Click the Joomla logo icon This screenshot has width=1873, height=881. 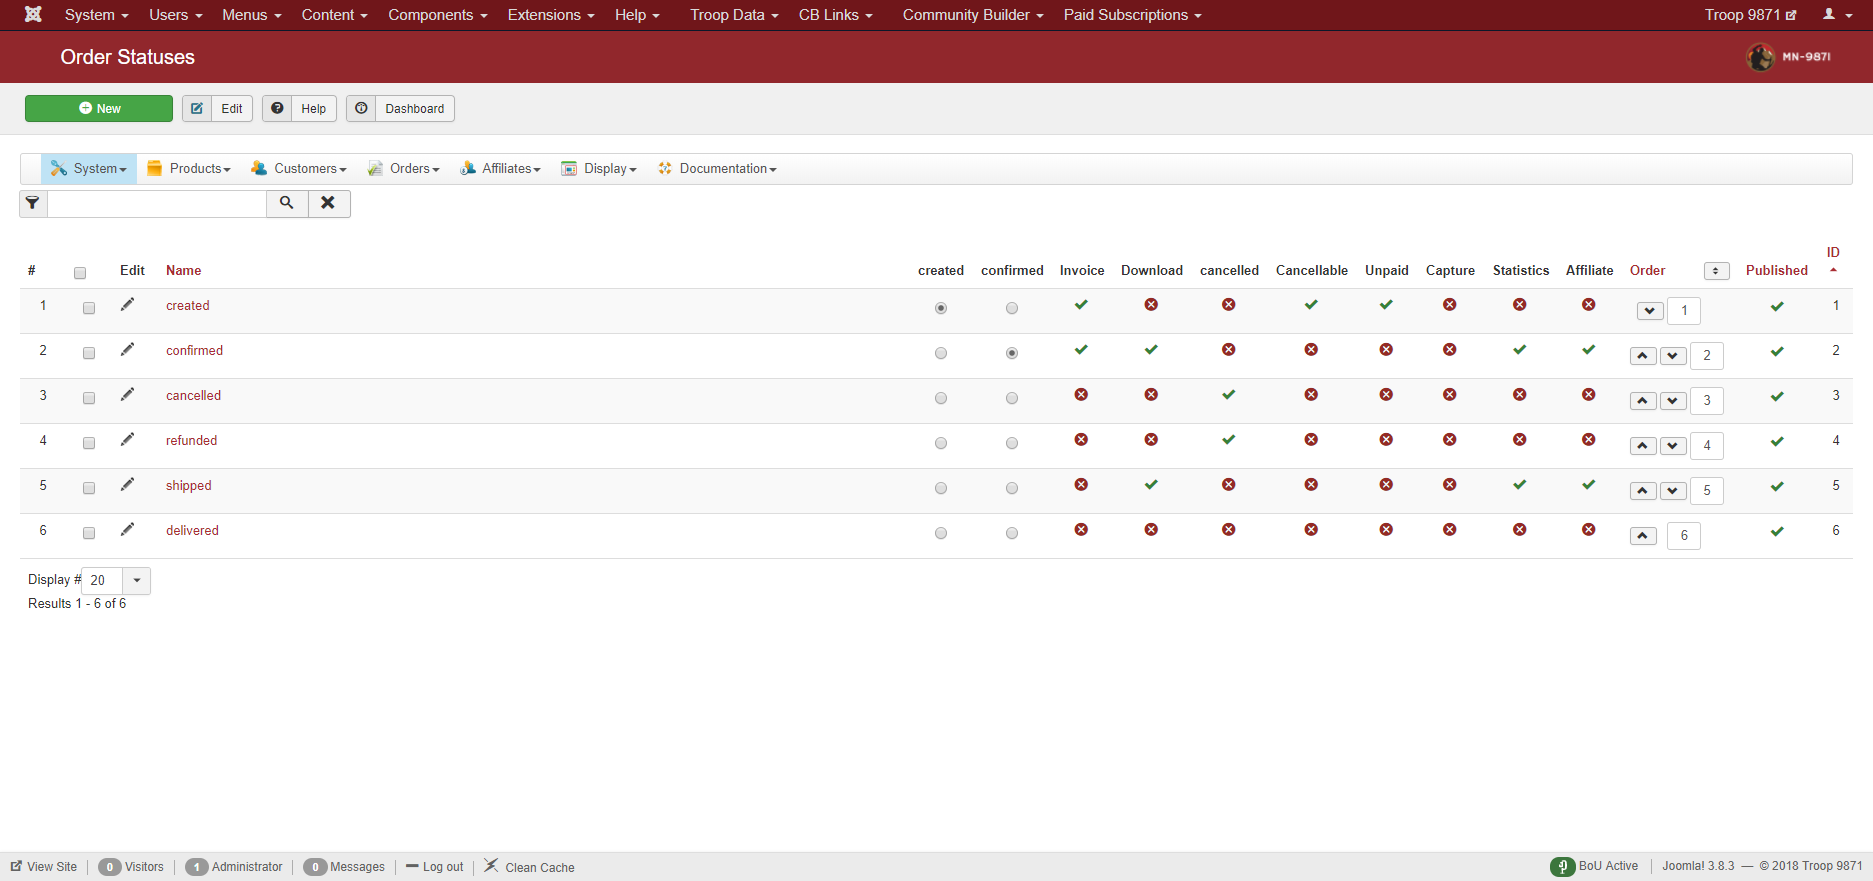click(x=33, y=15)
